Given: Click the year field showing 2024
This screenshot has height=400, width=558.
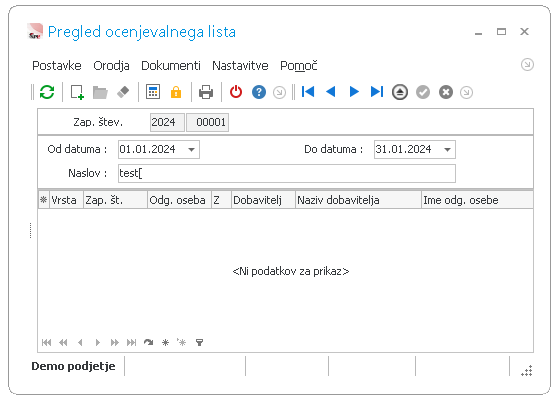Looking at the screenshot, I should click(167, 122).
